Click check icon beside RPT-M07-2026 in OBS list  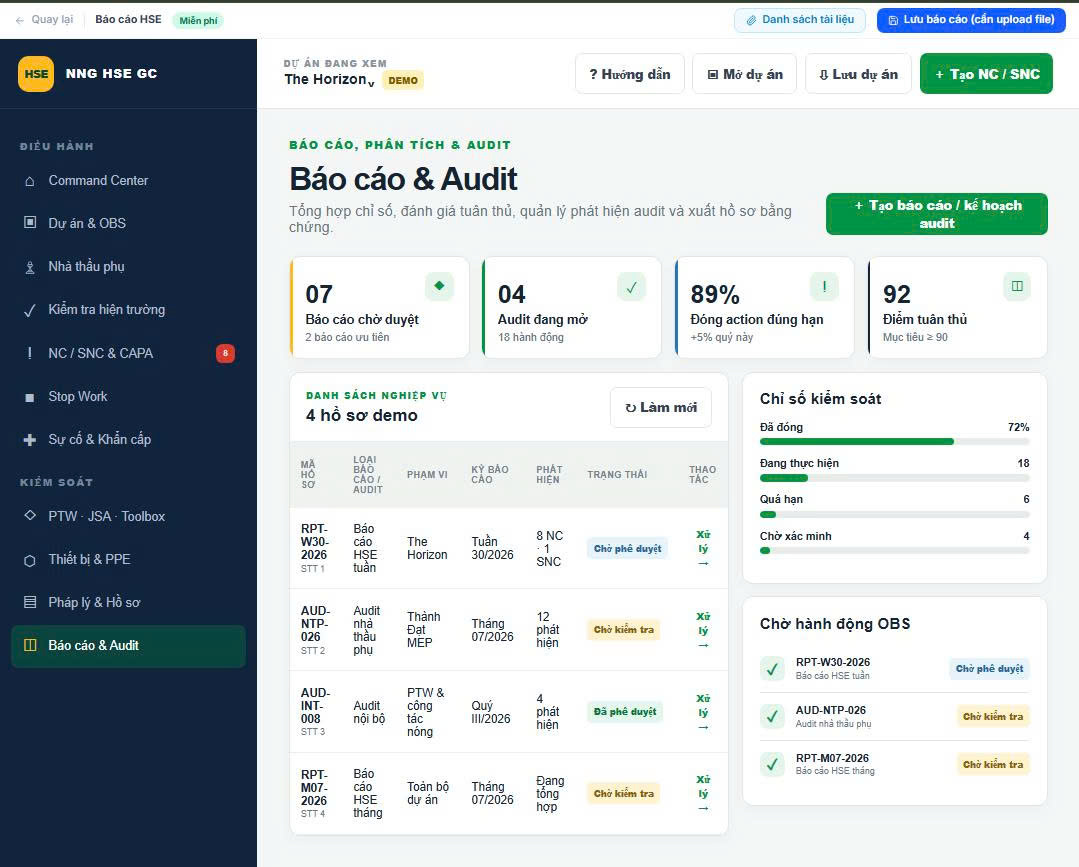point(772,764)
